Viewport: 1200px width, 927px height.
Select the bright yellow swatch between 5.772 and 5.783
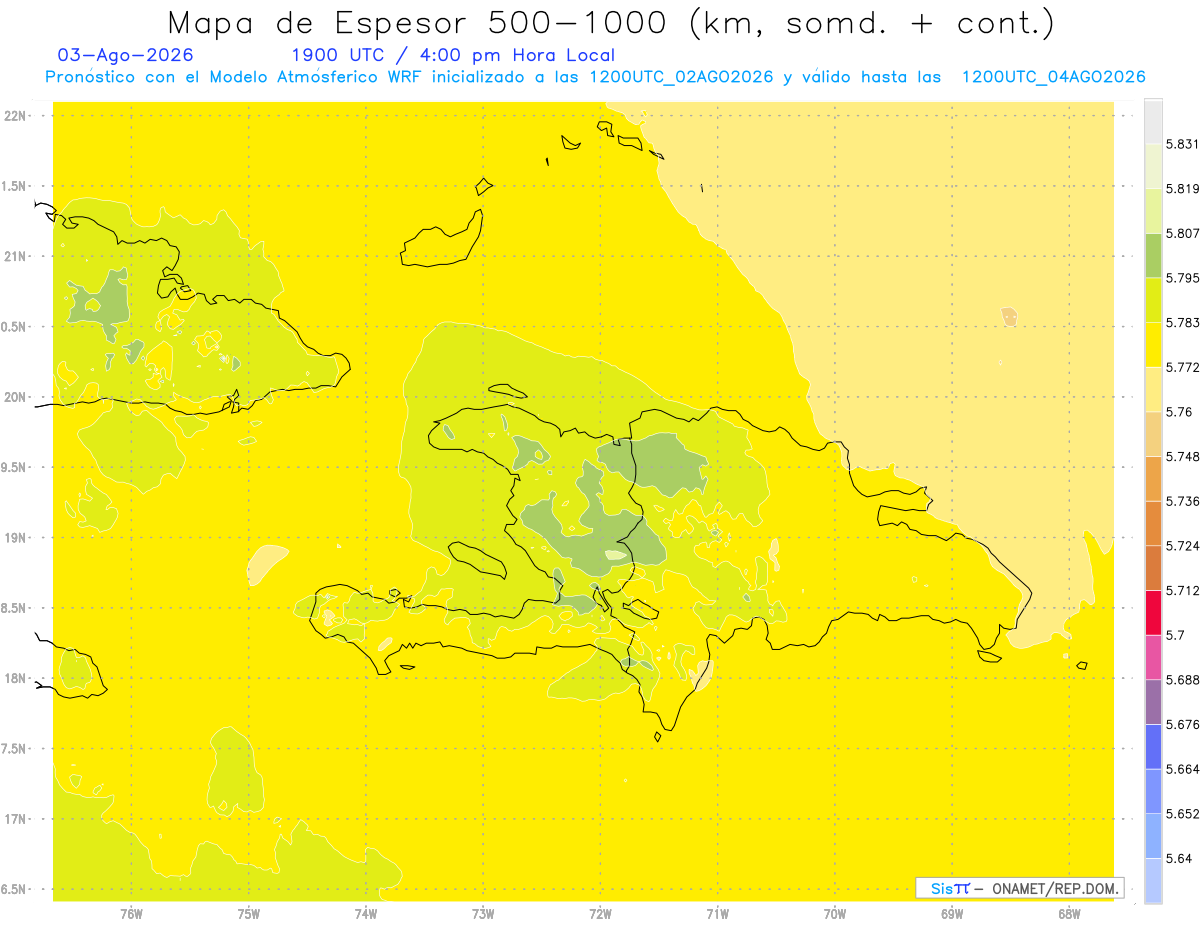point(1153,345)
